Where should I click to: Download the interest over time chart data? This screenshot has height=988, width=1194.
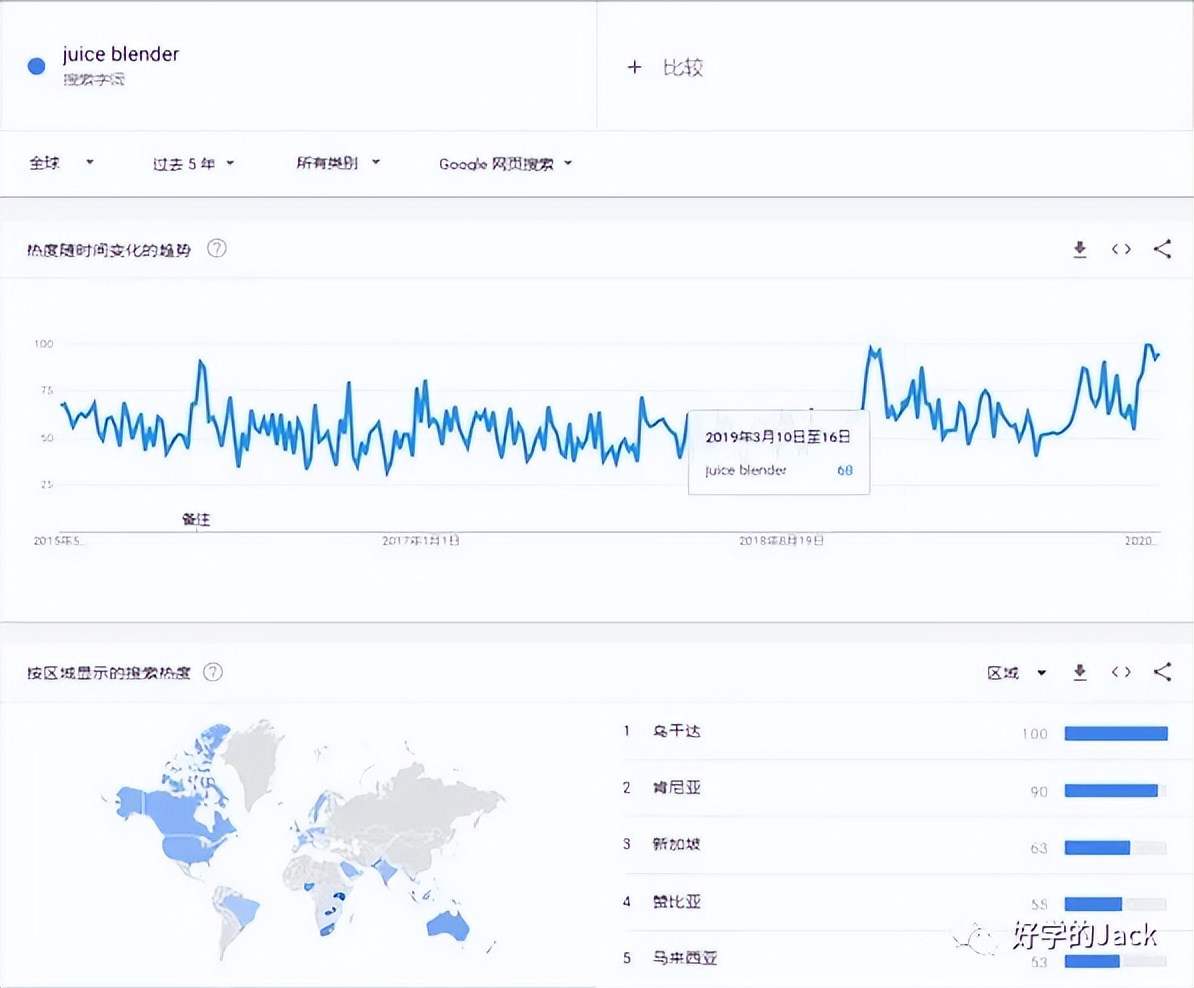coord(1080,250)
